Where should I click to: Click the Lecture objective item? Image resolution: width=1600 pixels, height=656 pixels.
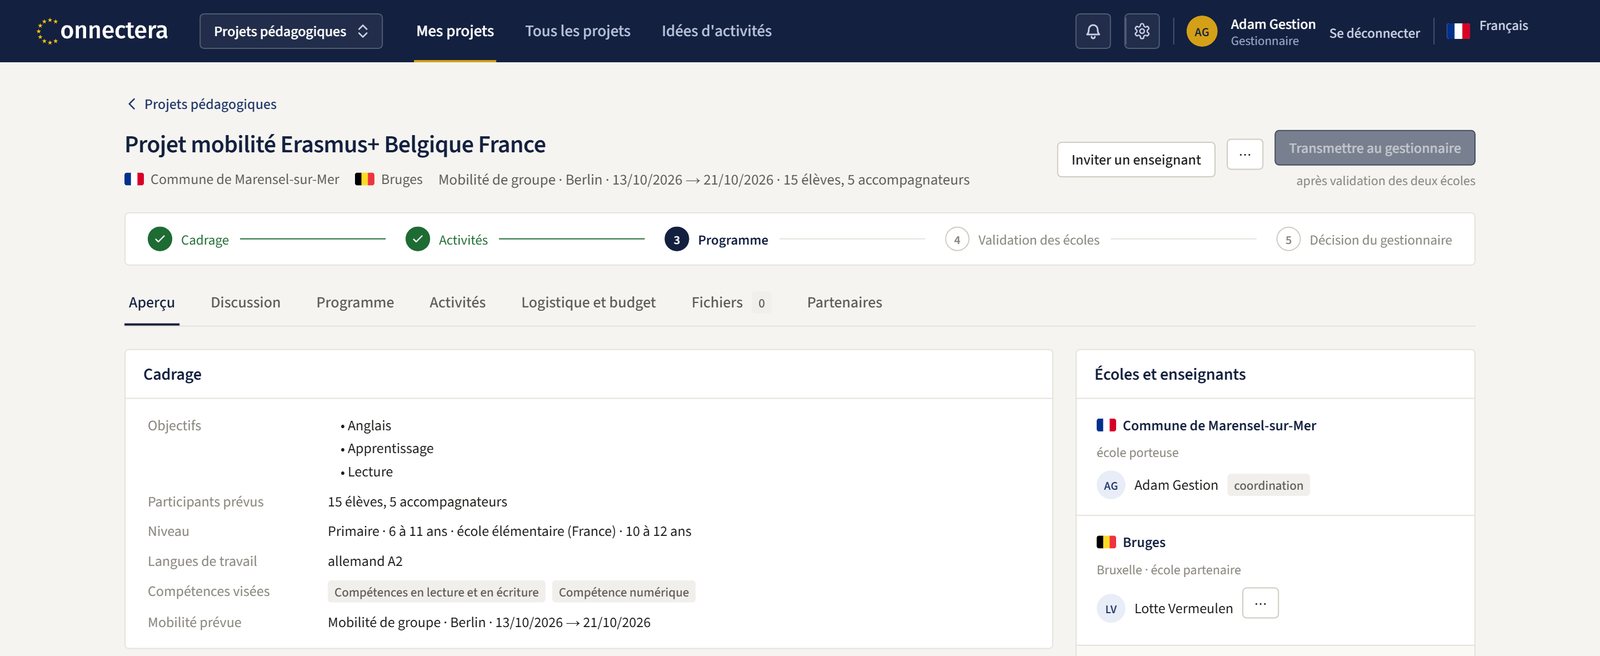370,472
